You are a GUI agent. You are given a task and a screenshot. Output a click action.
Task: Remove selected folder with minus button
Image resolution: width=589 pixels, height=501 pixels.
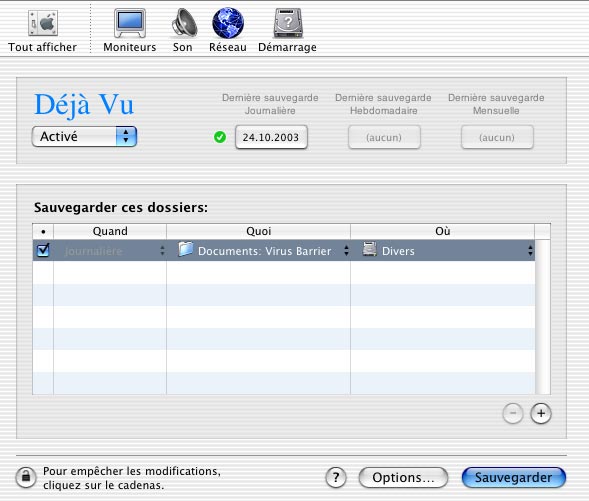(x=513, y=413)
